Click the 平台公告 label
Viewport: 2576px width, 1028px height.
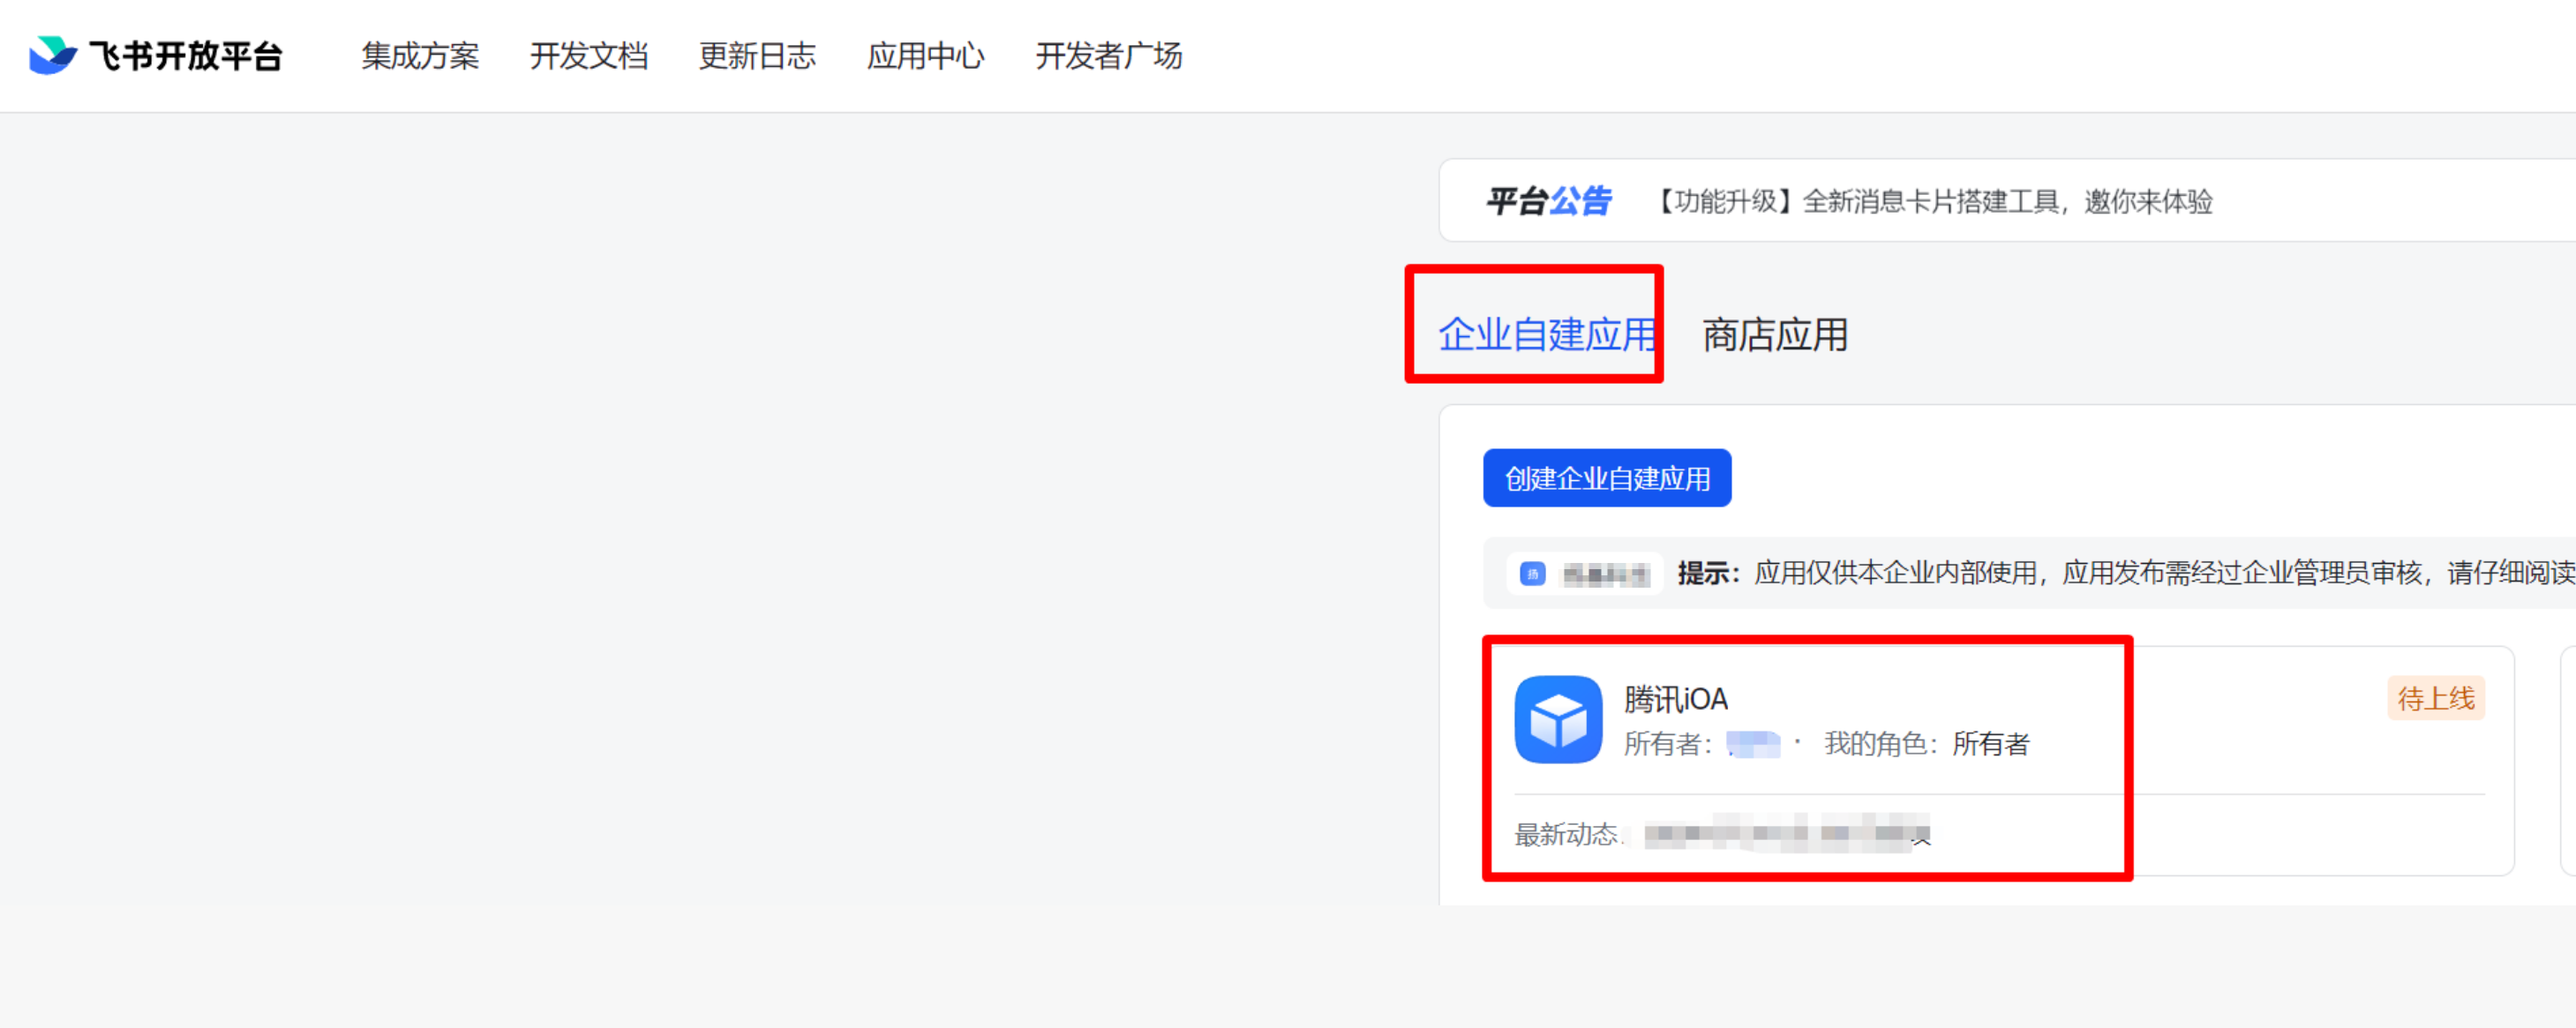[1547, 201]
